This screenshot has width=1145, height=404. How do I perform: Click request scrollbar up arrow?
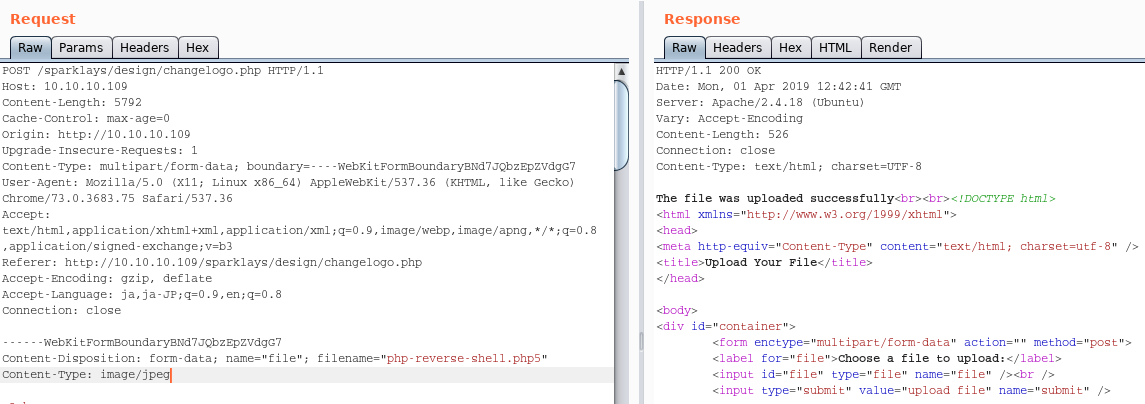click(621, 72)
